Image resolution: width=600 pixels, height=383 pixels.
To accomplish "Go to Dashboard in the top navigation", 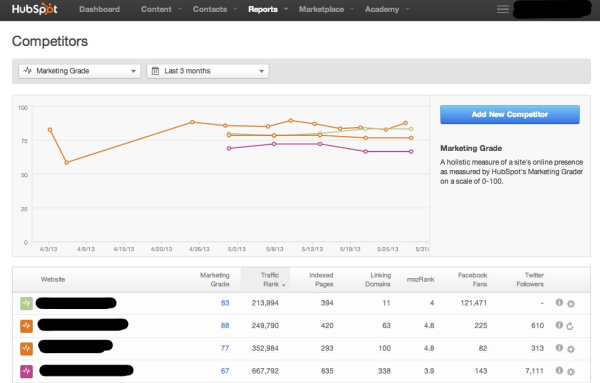I will tap(99, 9).
